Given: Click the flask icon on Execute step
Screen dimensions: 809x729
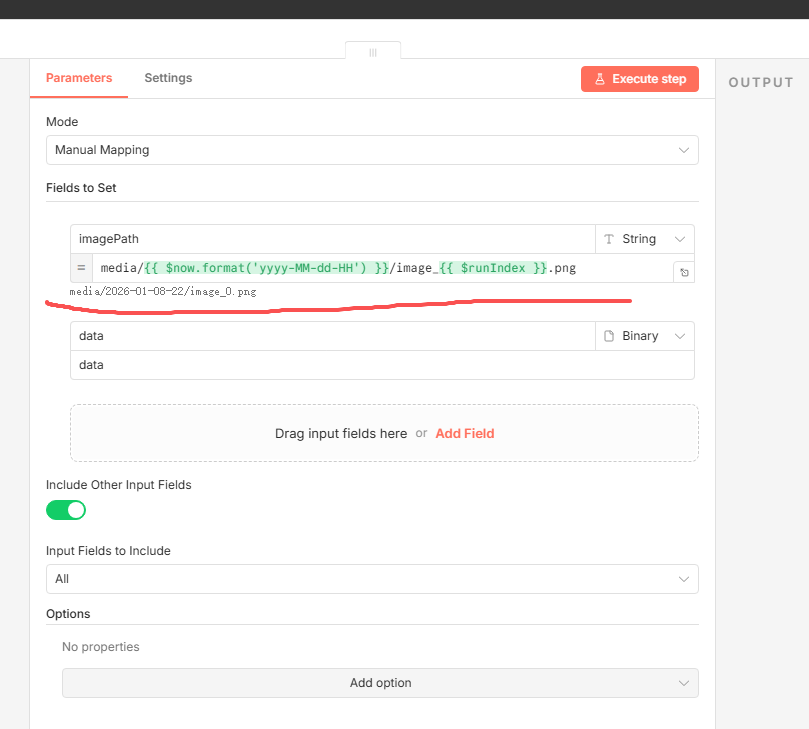Looking at the screenshot, I should (600, 79).
